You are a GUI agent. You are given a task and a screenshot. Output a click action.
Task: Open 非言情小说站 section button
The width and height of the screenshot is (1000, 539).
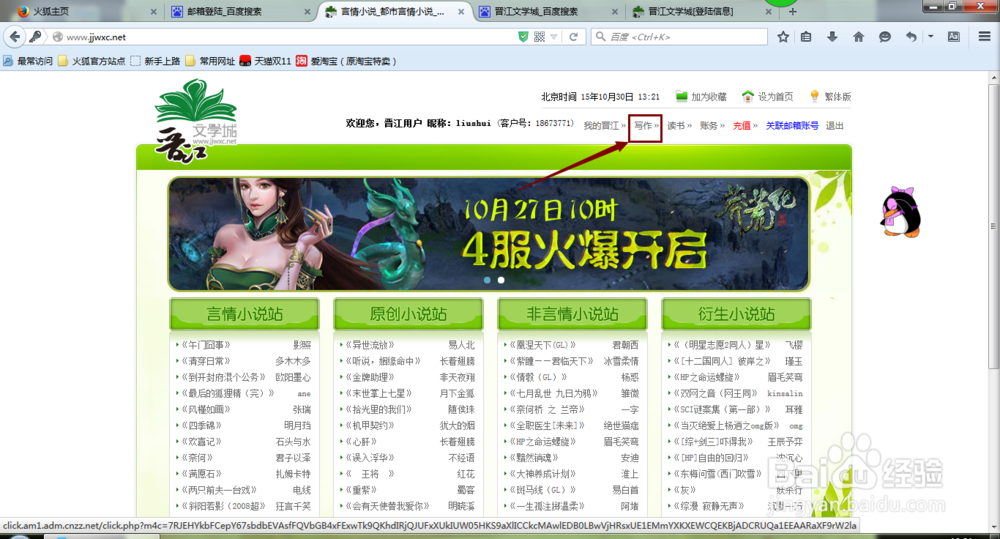[572, 314]
